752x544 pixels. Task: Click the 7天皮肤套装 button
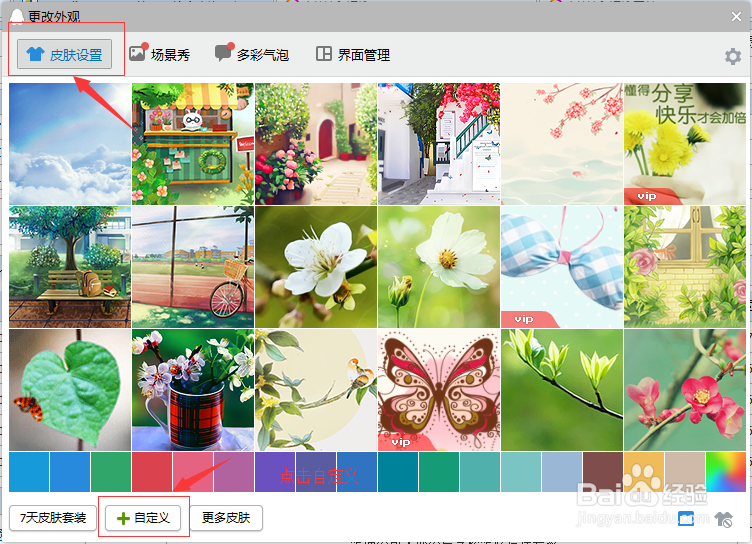click(53, 518)
